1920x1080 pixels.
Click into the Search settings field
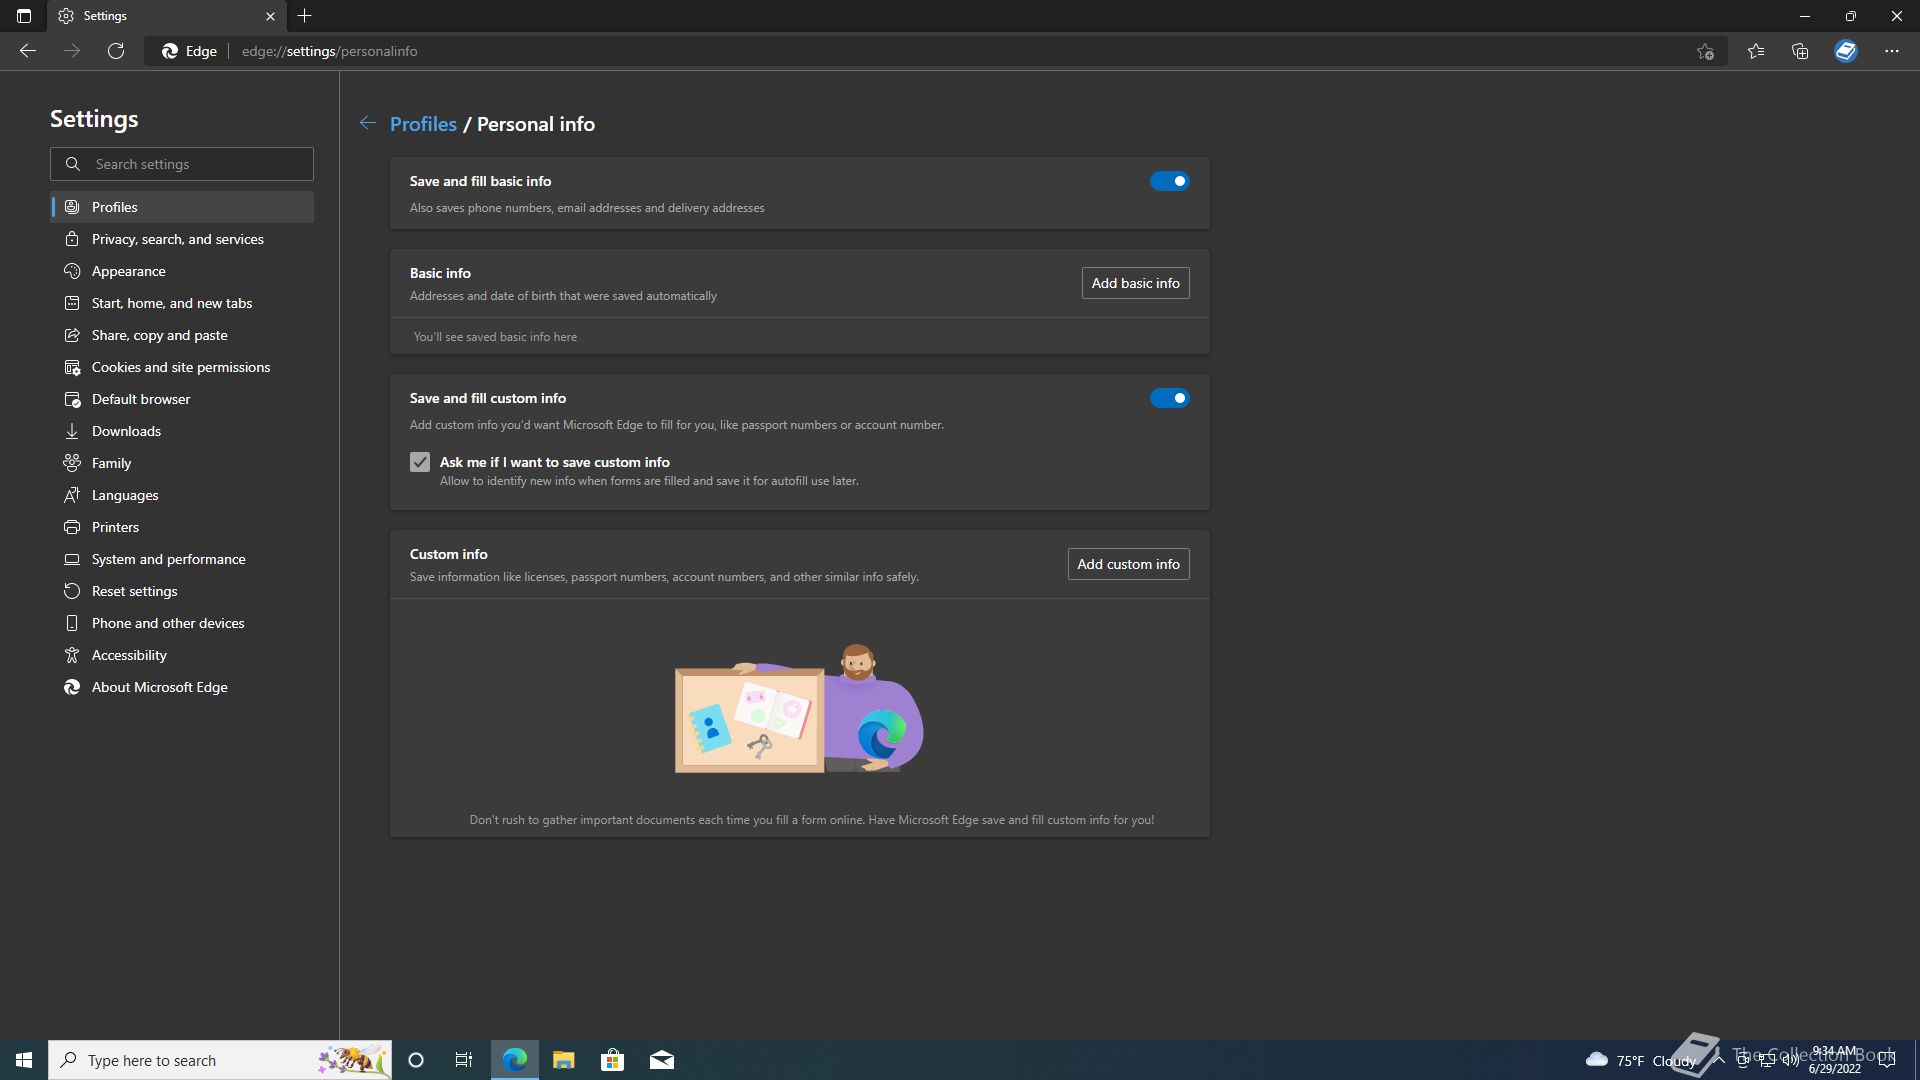click(x=182, y=164)
